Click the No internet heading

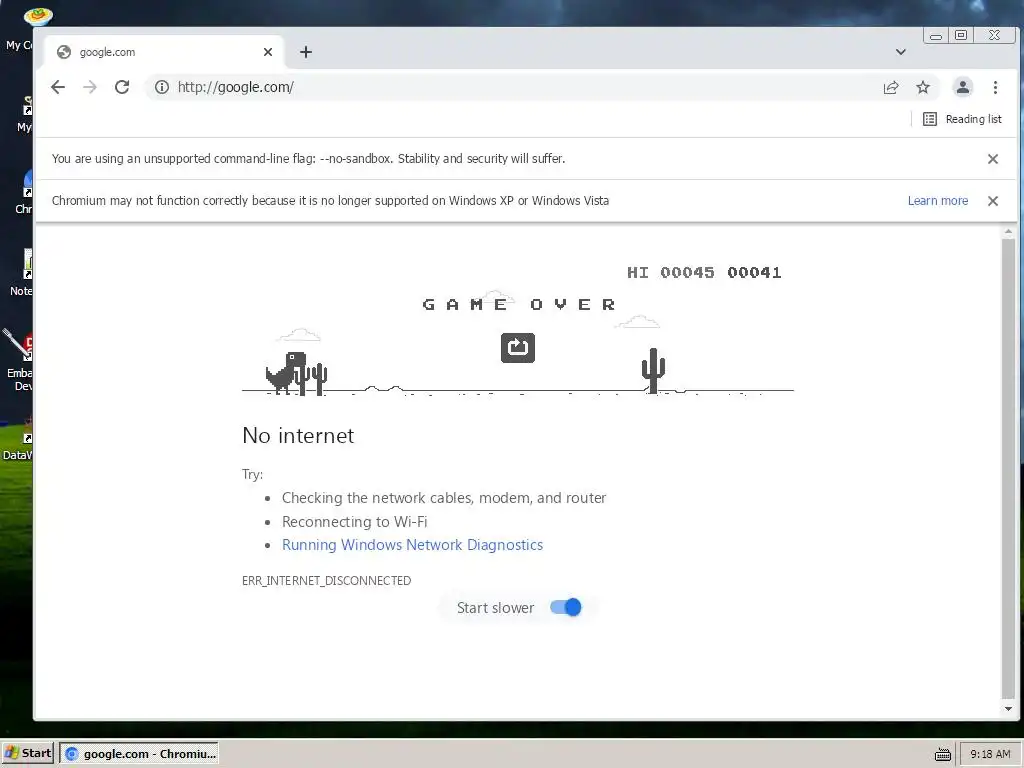click(298, 436)
